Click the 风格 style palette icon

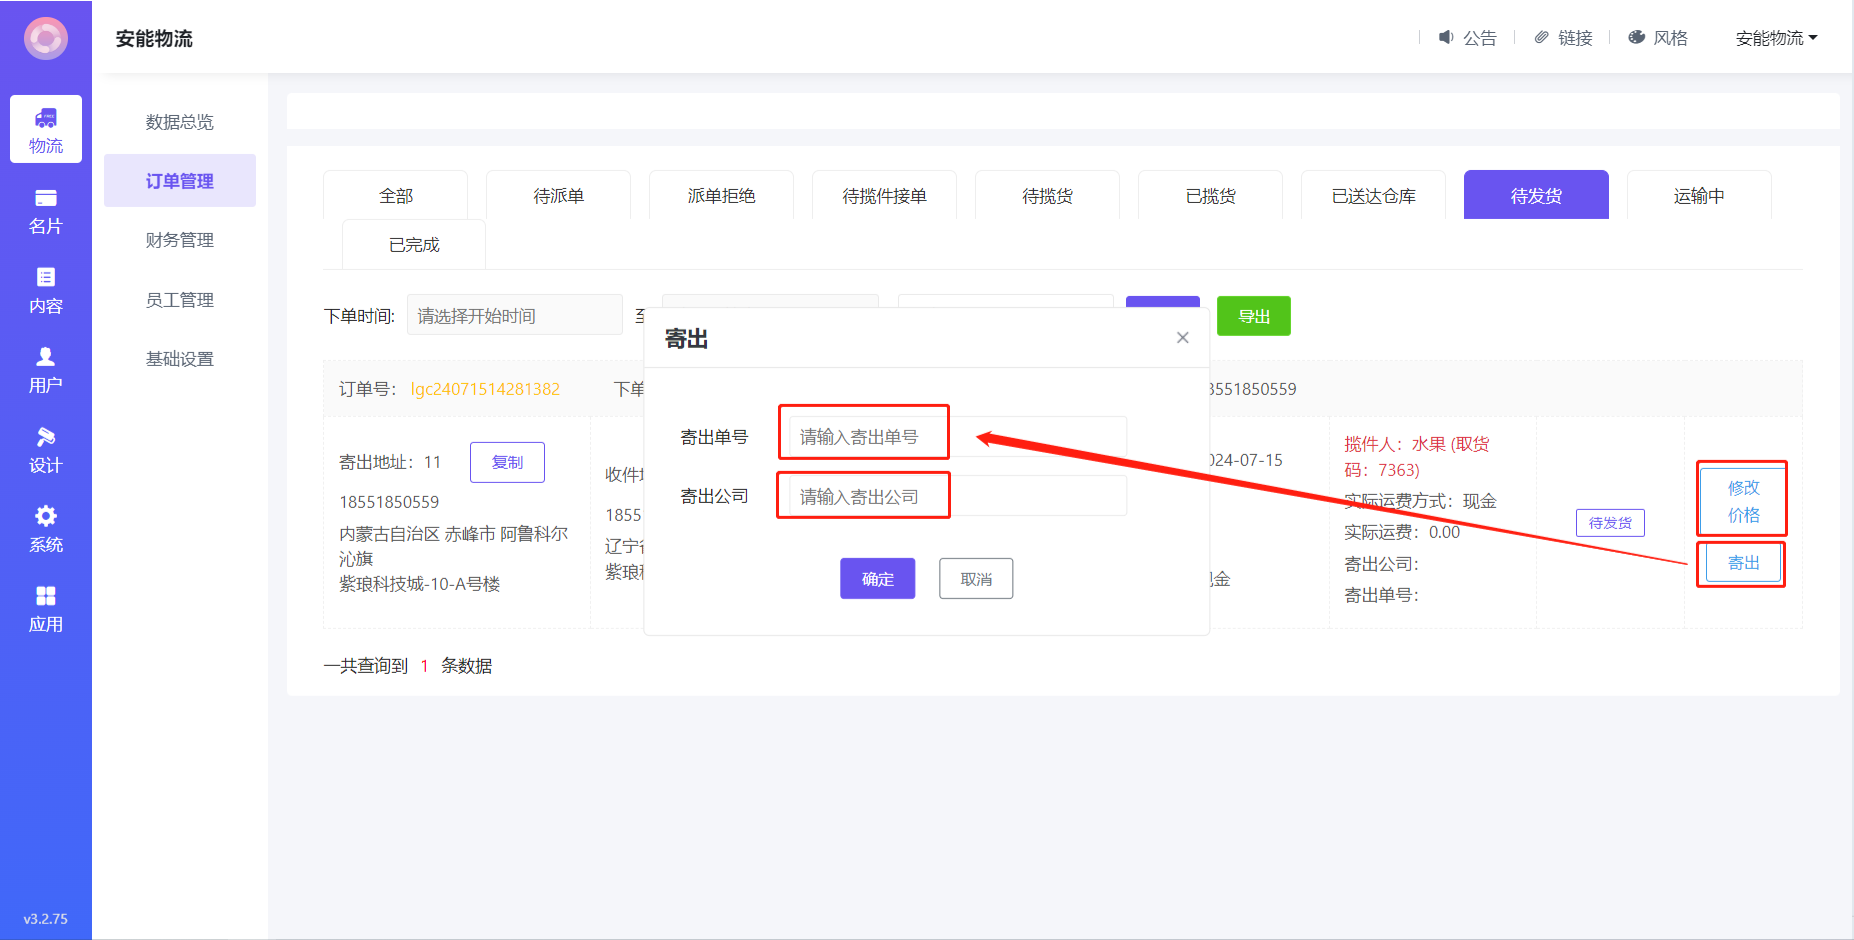point(1637,38)
